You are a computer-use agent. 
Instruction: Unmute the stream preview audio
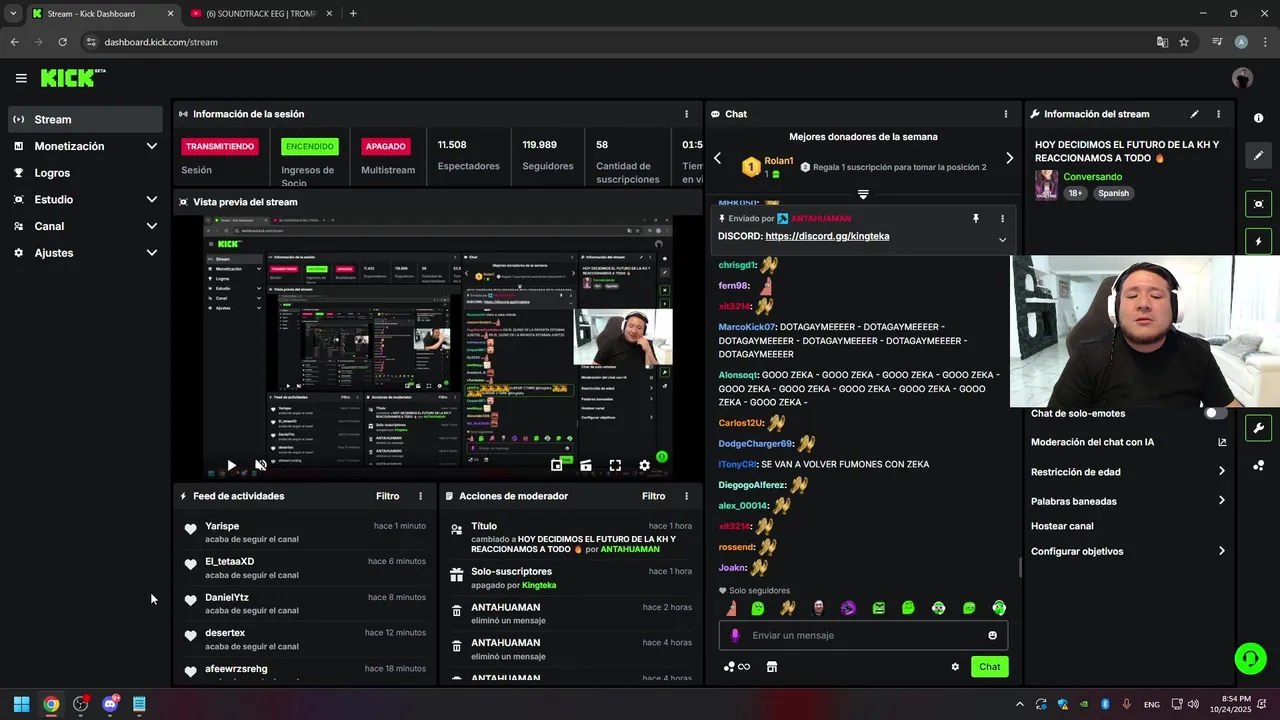(x=261, y=465)
